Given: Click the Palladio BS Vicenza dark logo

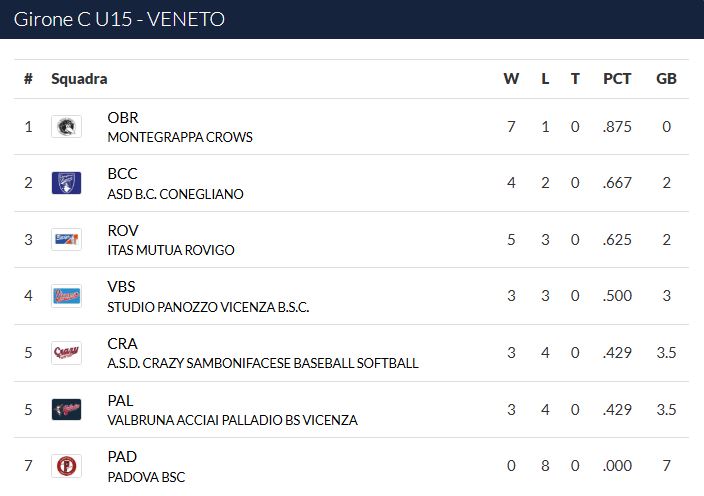Looking at the screenshot, I should coord(66,409).
